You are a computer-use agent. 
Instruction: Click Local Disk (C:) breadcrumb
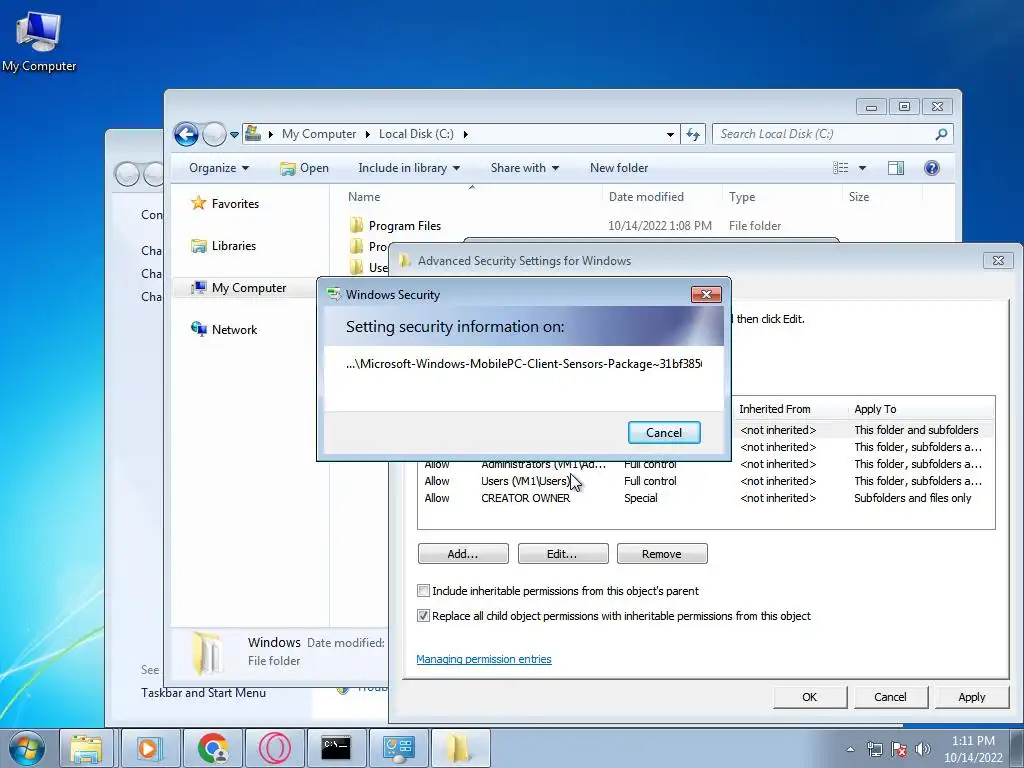point(416,134)
